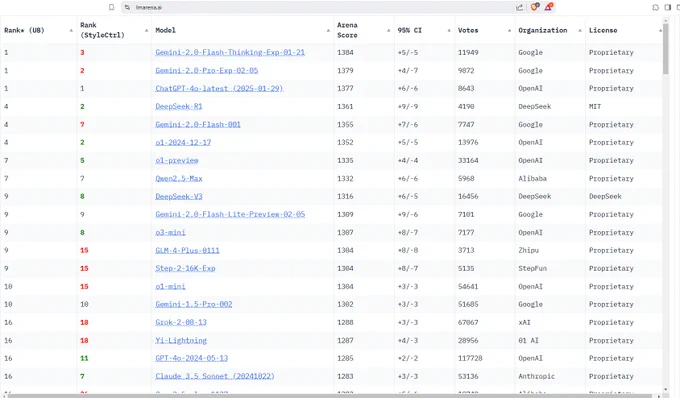Select StepFun organization cell
Viewport: 680px width, 398px height.
(x=532, y=268)
